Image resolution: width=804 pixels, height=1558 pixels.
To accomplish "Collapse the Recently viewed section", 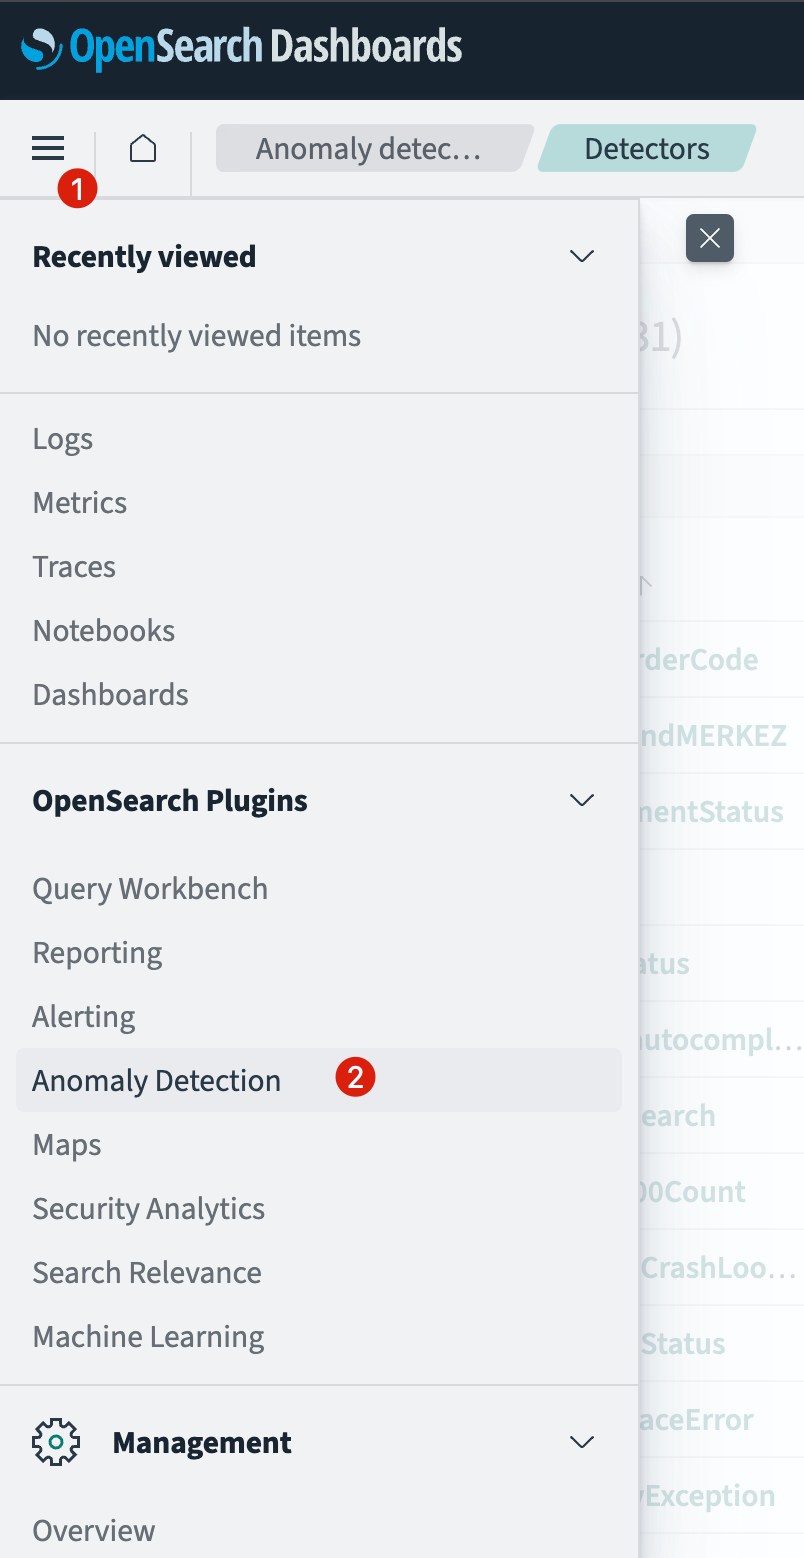I will [582, 256].
